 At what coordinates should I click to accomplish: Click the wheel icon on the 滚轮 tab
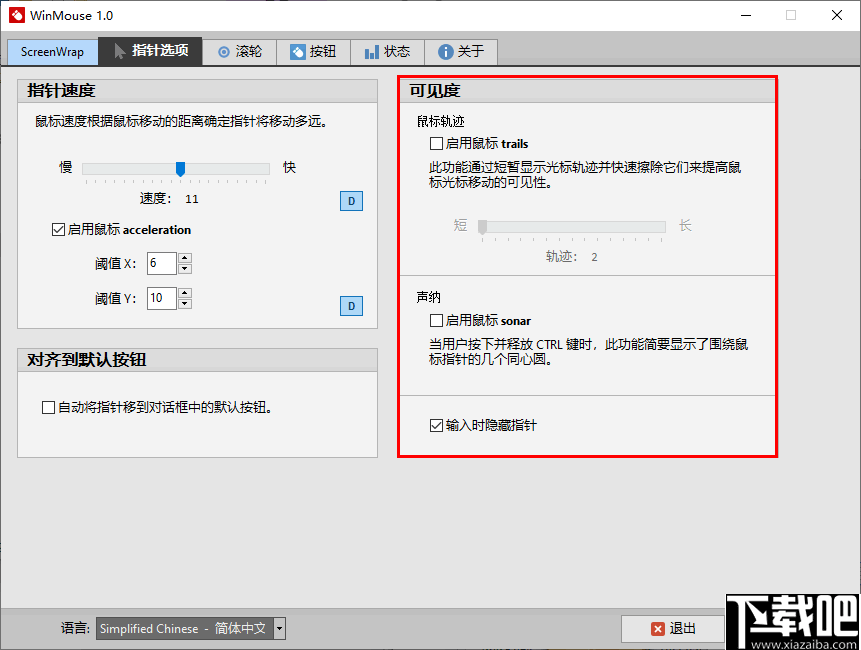[223, 51]
